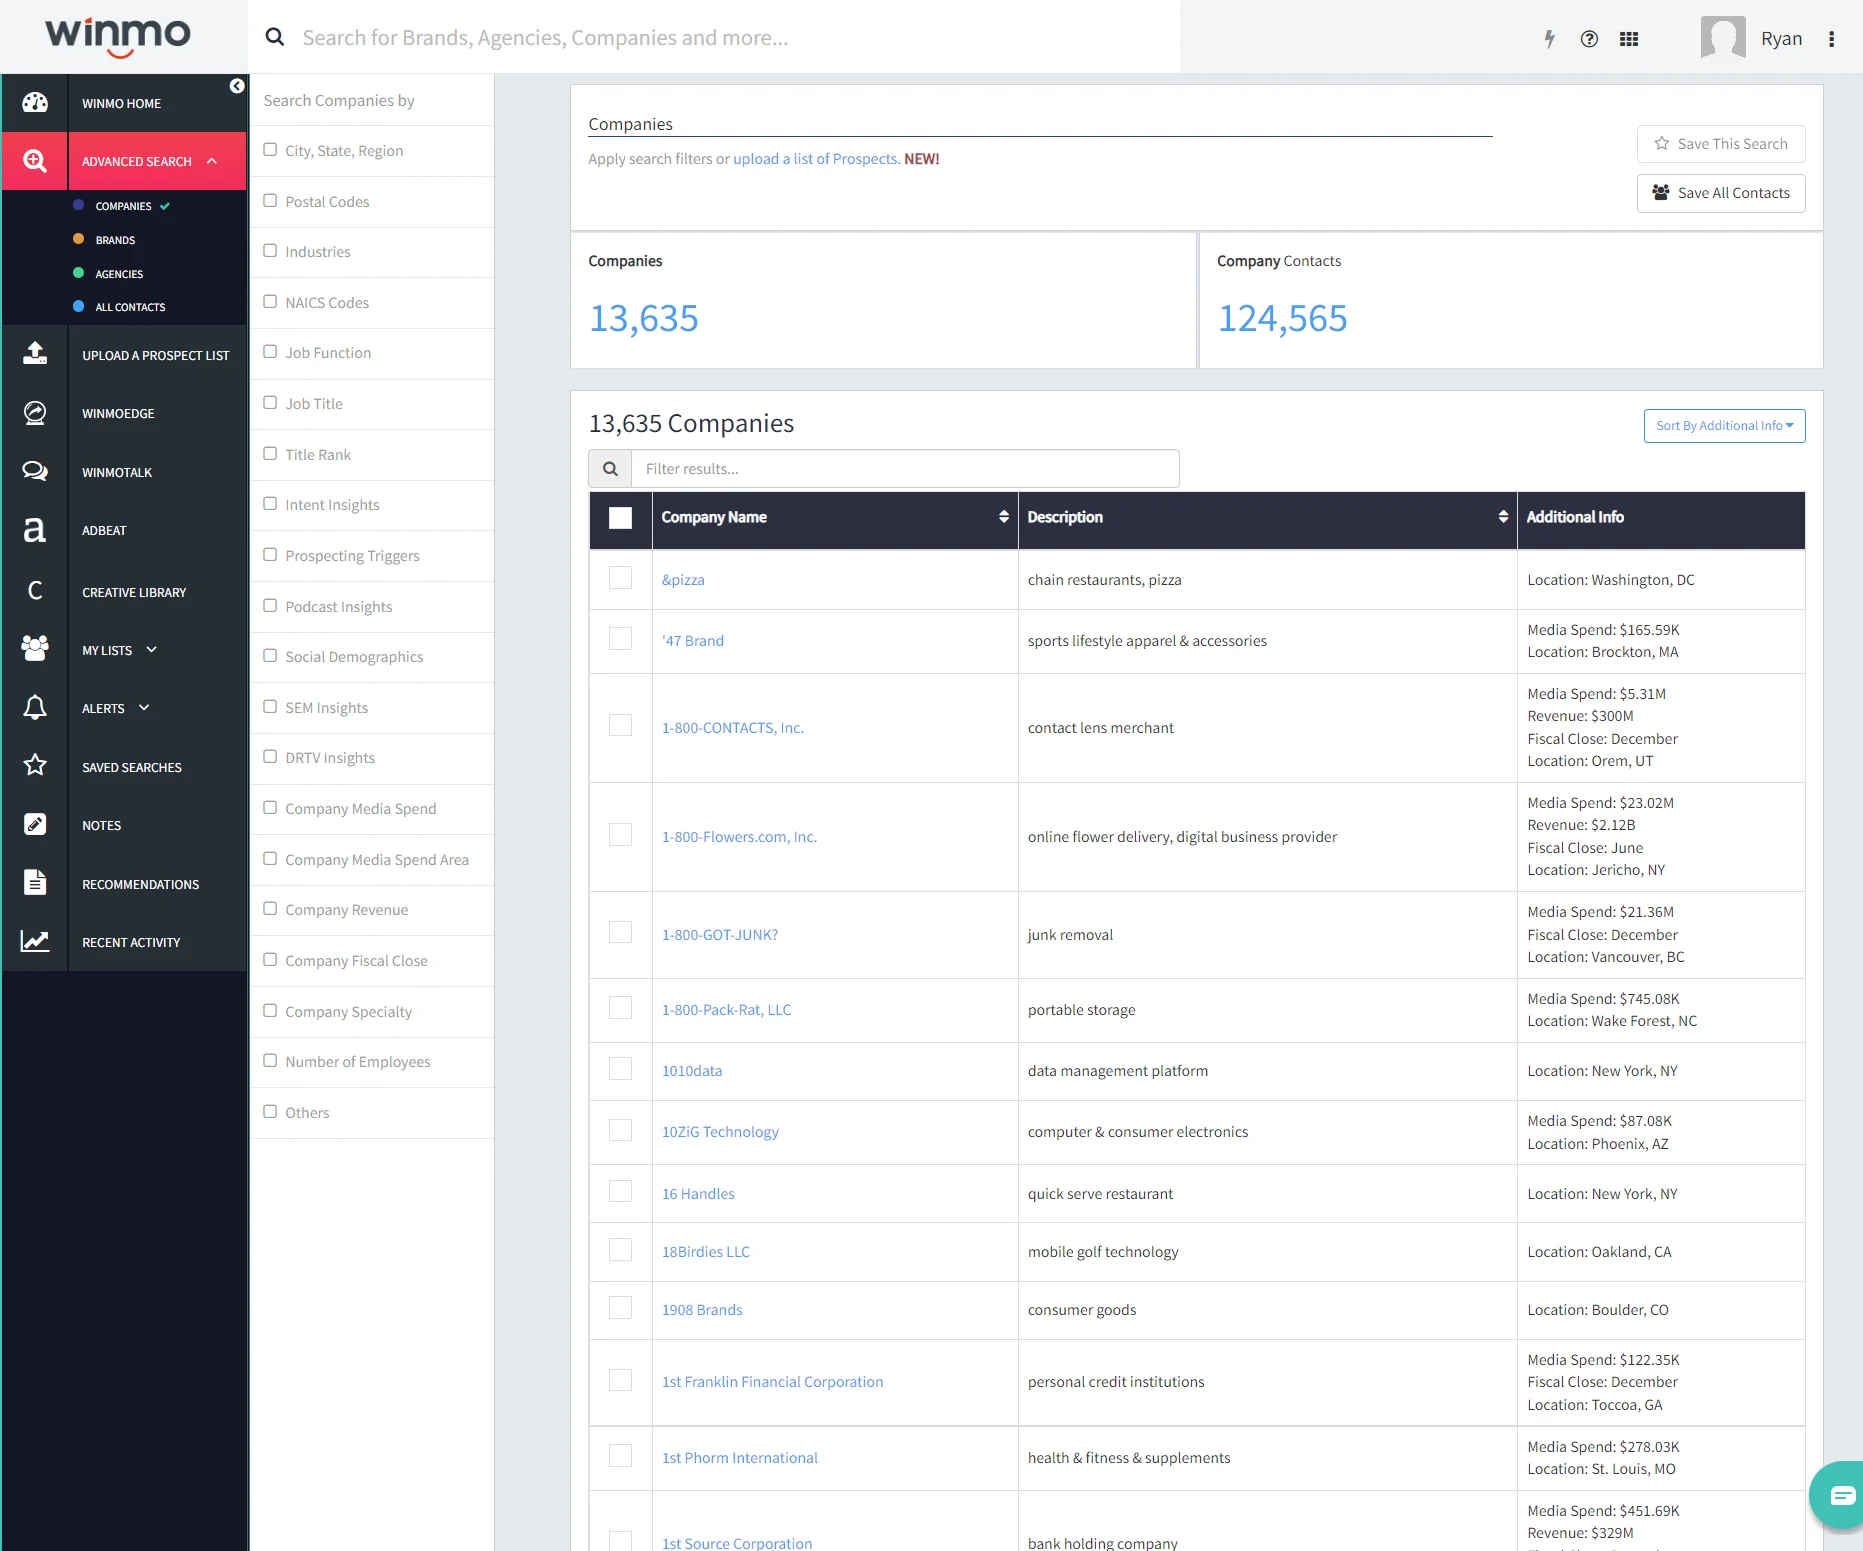Open the 10ZiG Technology company link
Screen dimensions: 1863x1551
[x=720, y=1132]
